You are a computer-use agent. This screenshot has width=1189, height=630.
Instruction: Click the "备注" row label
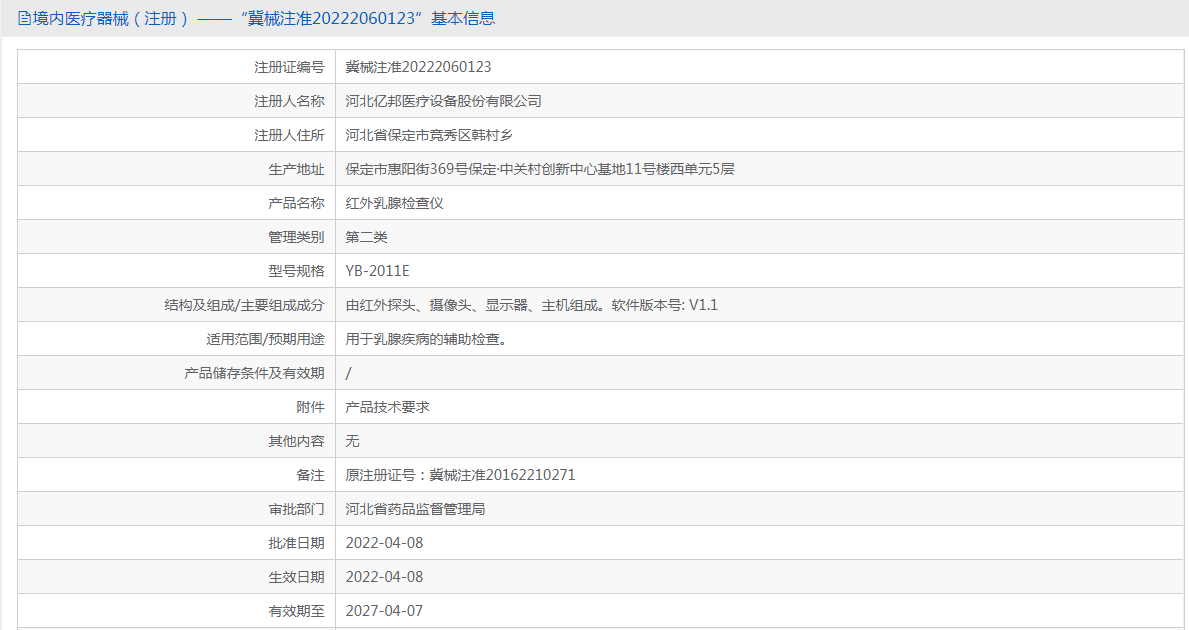(x=310, y=475)
